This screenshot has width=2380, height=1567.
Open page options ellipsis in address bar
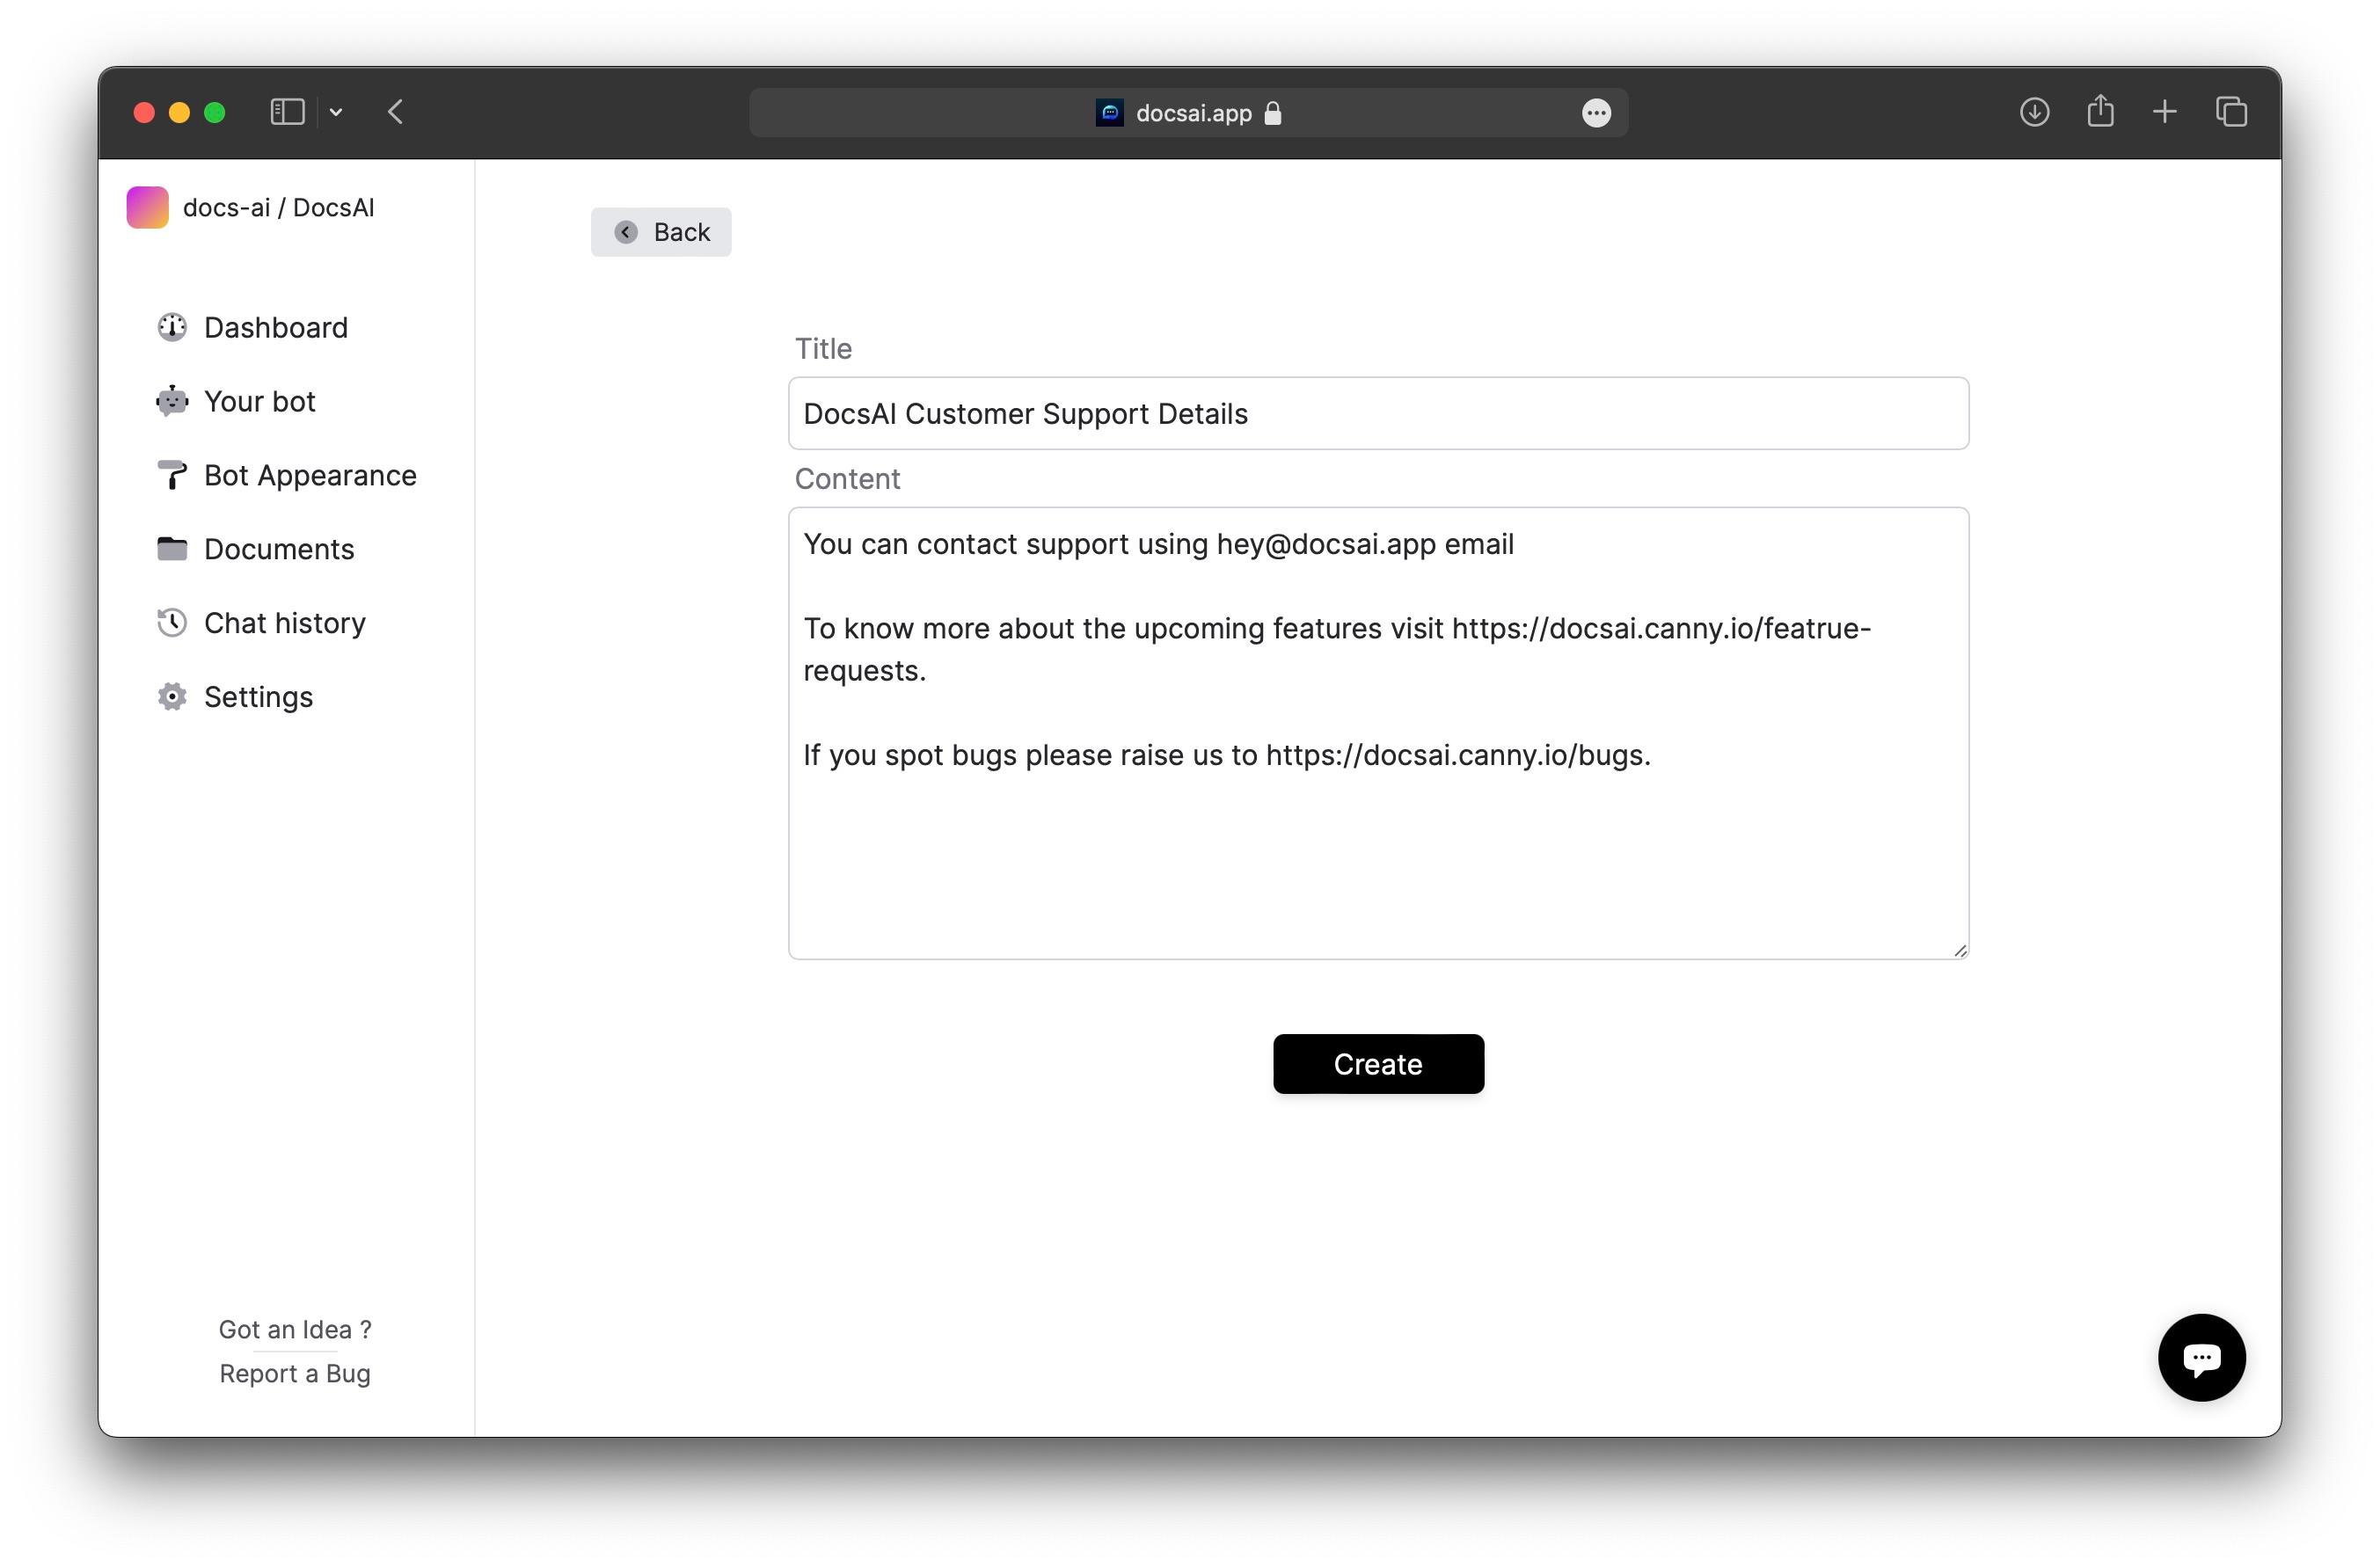1595,113
